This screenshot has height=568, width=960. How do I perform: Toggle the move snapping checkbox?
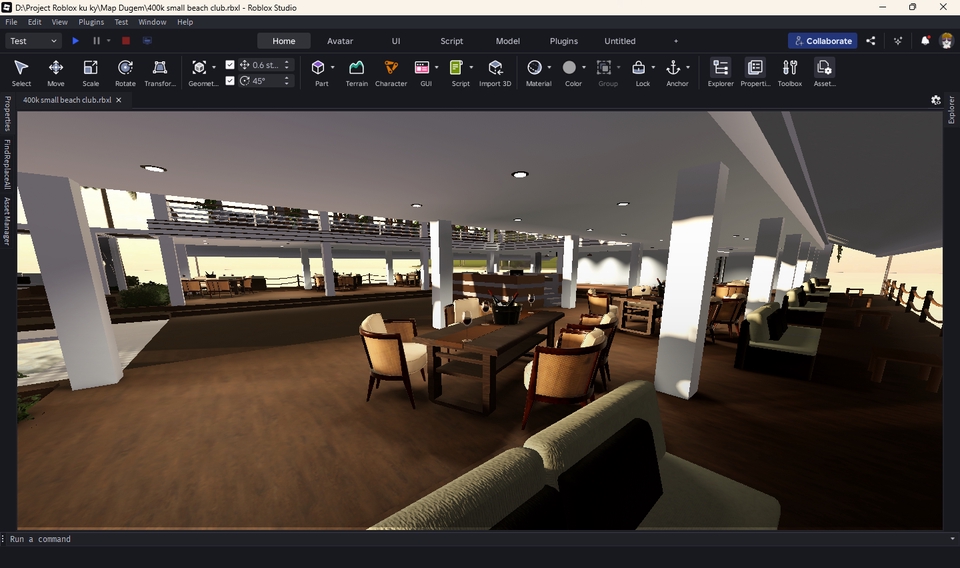[230, 65]
